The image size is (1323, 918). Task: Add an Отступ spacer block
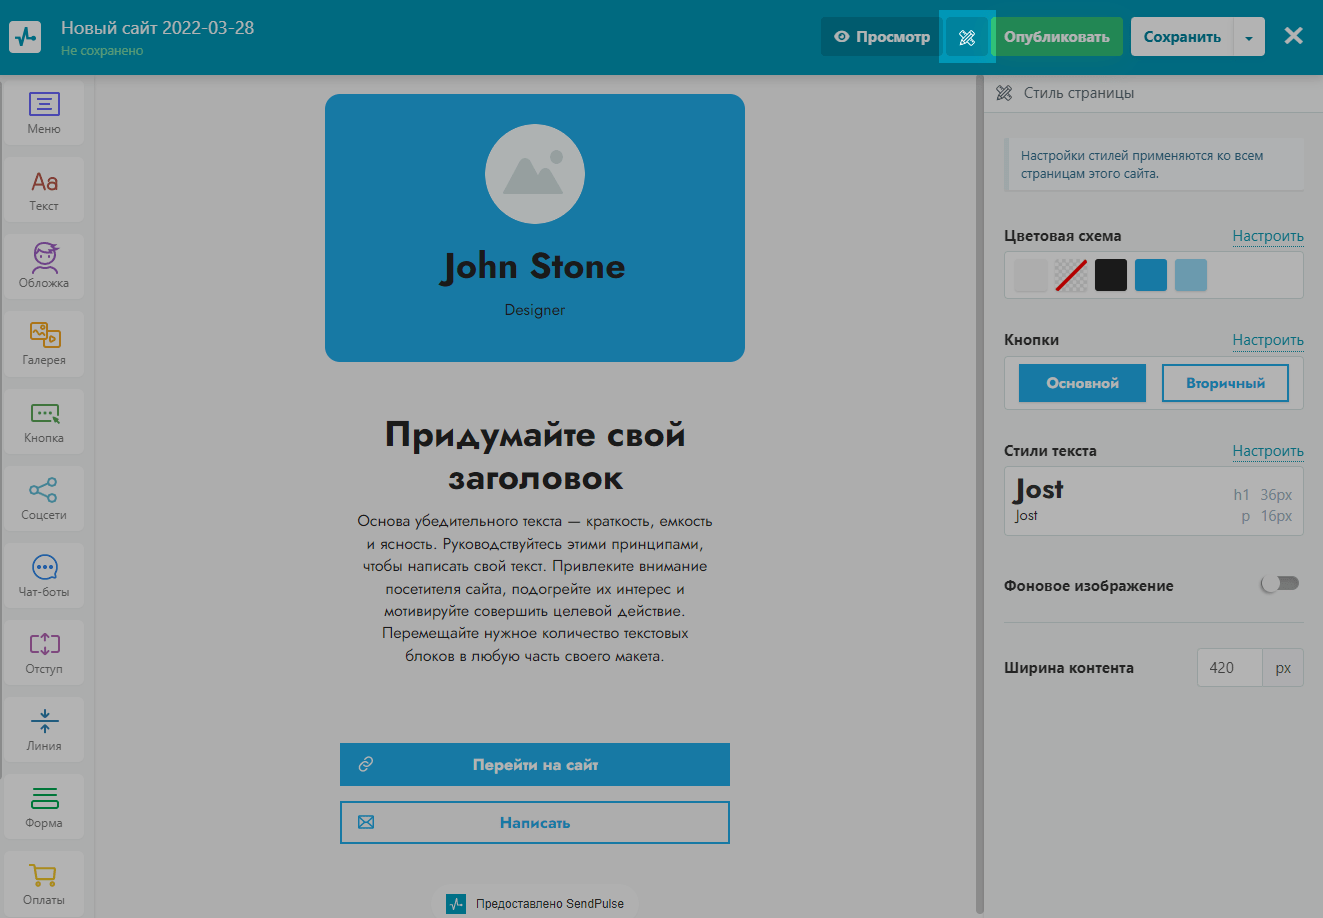coord(44,652)
